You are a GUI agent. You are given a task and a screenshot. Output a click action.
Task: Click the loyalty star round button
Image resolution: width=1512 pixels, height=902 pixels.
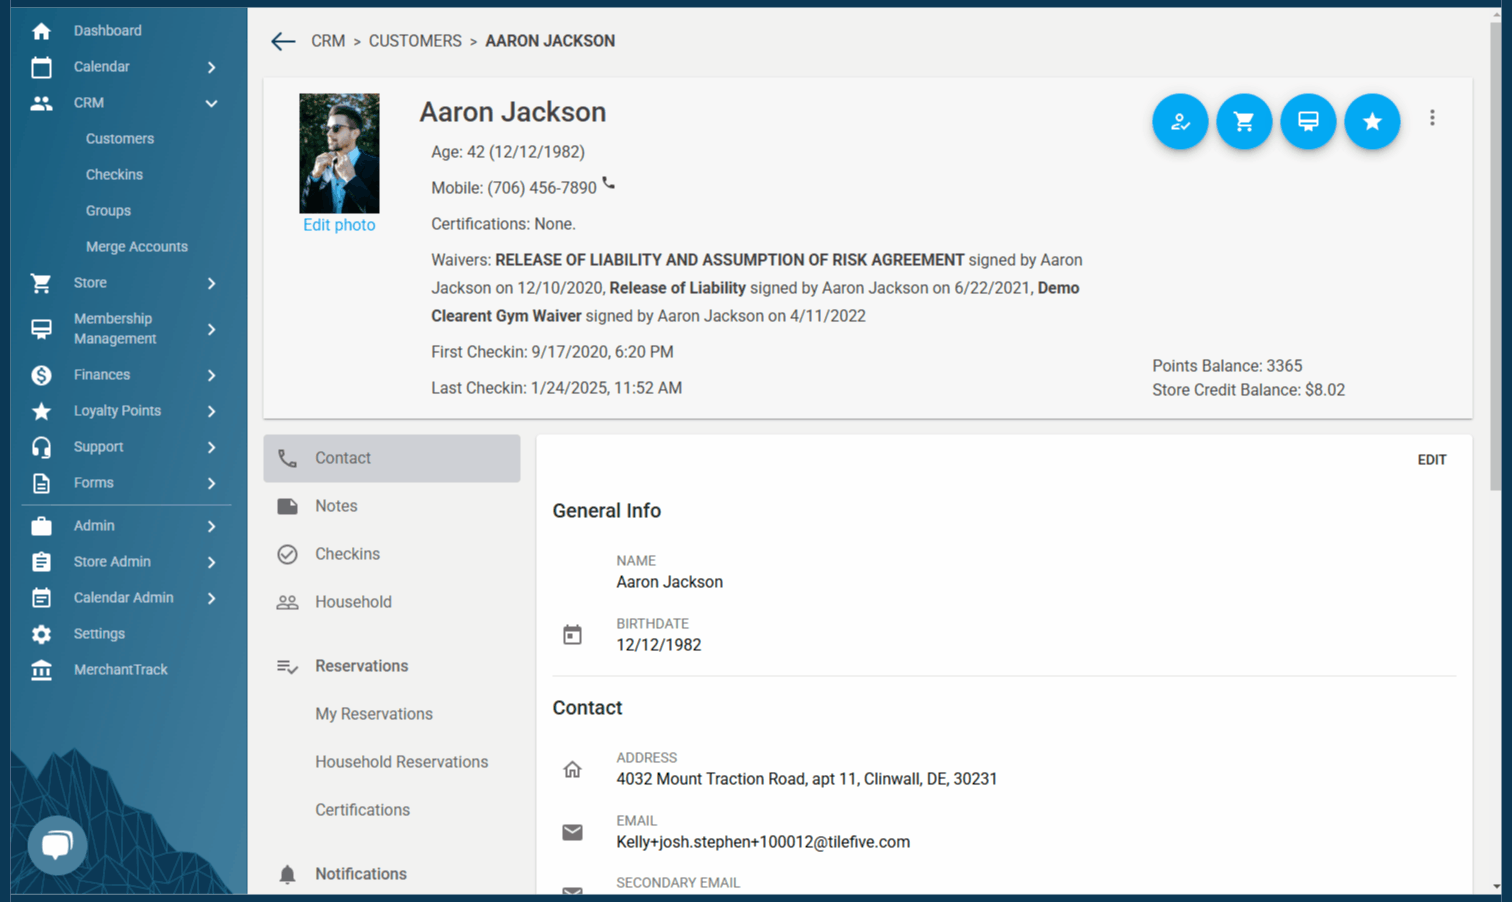[x=1372, y=121]
